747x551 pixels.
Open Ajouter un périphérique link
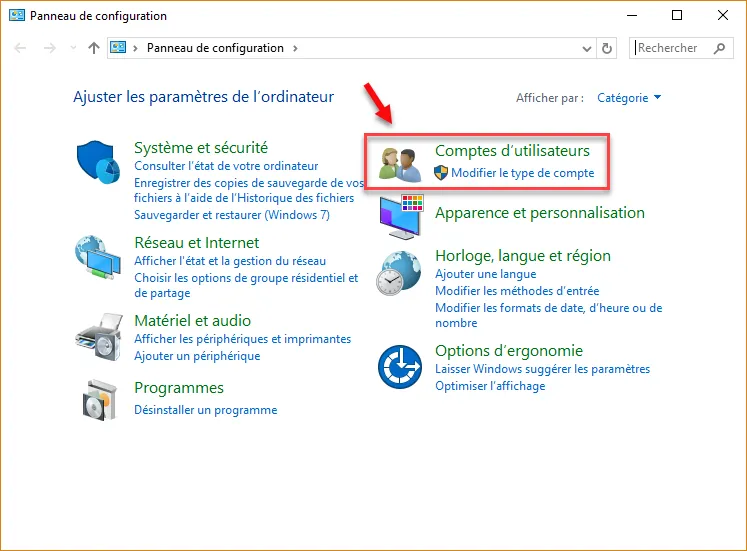(x=197, y=356)
